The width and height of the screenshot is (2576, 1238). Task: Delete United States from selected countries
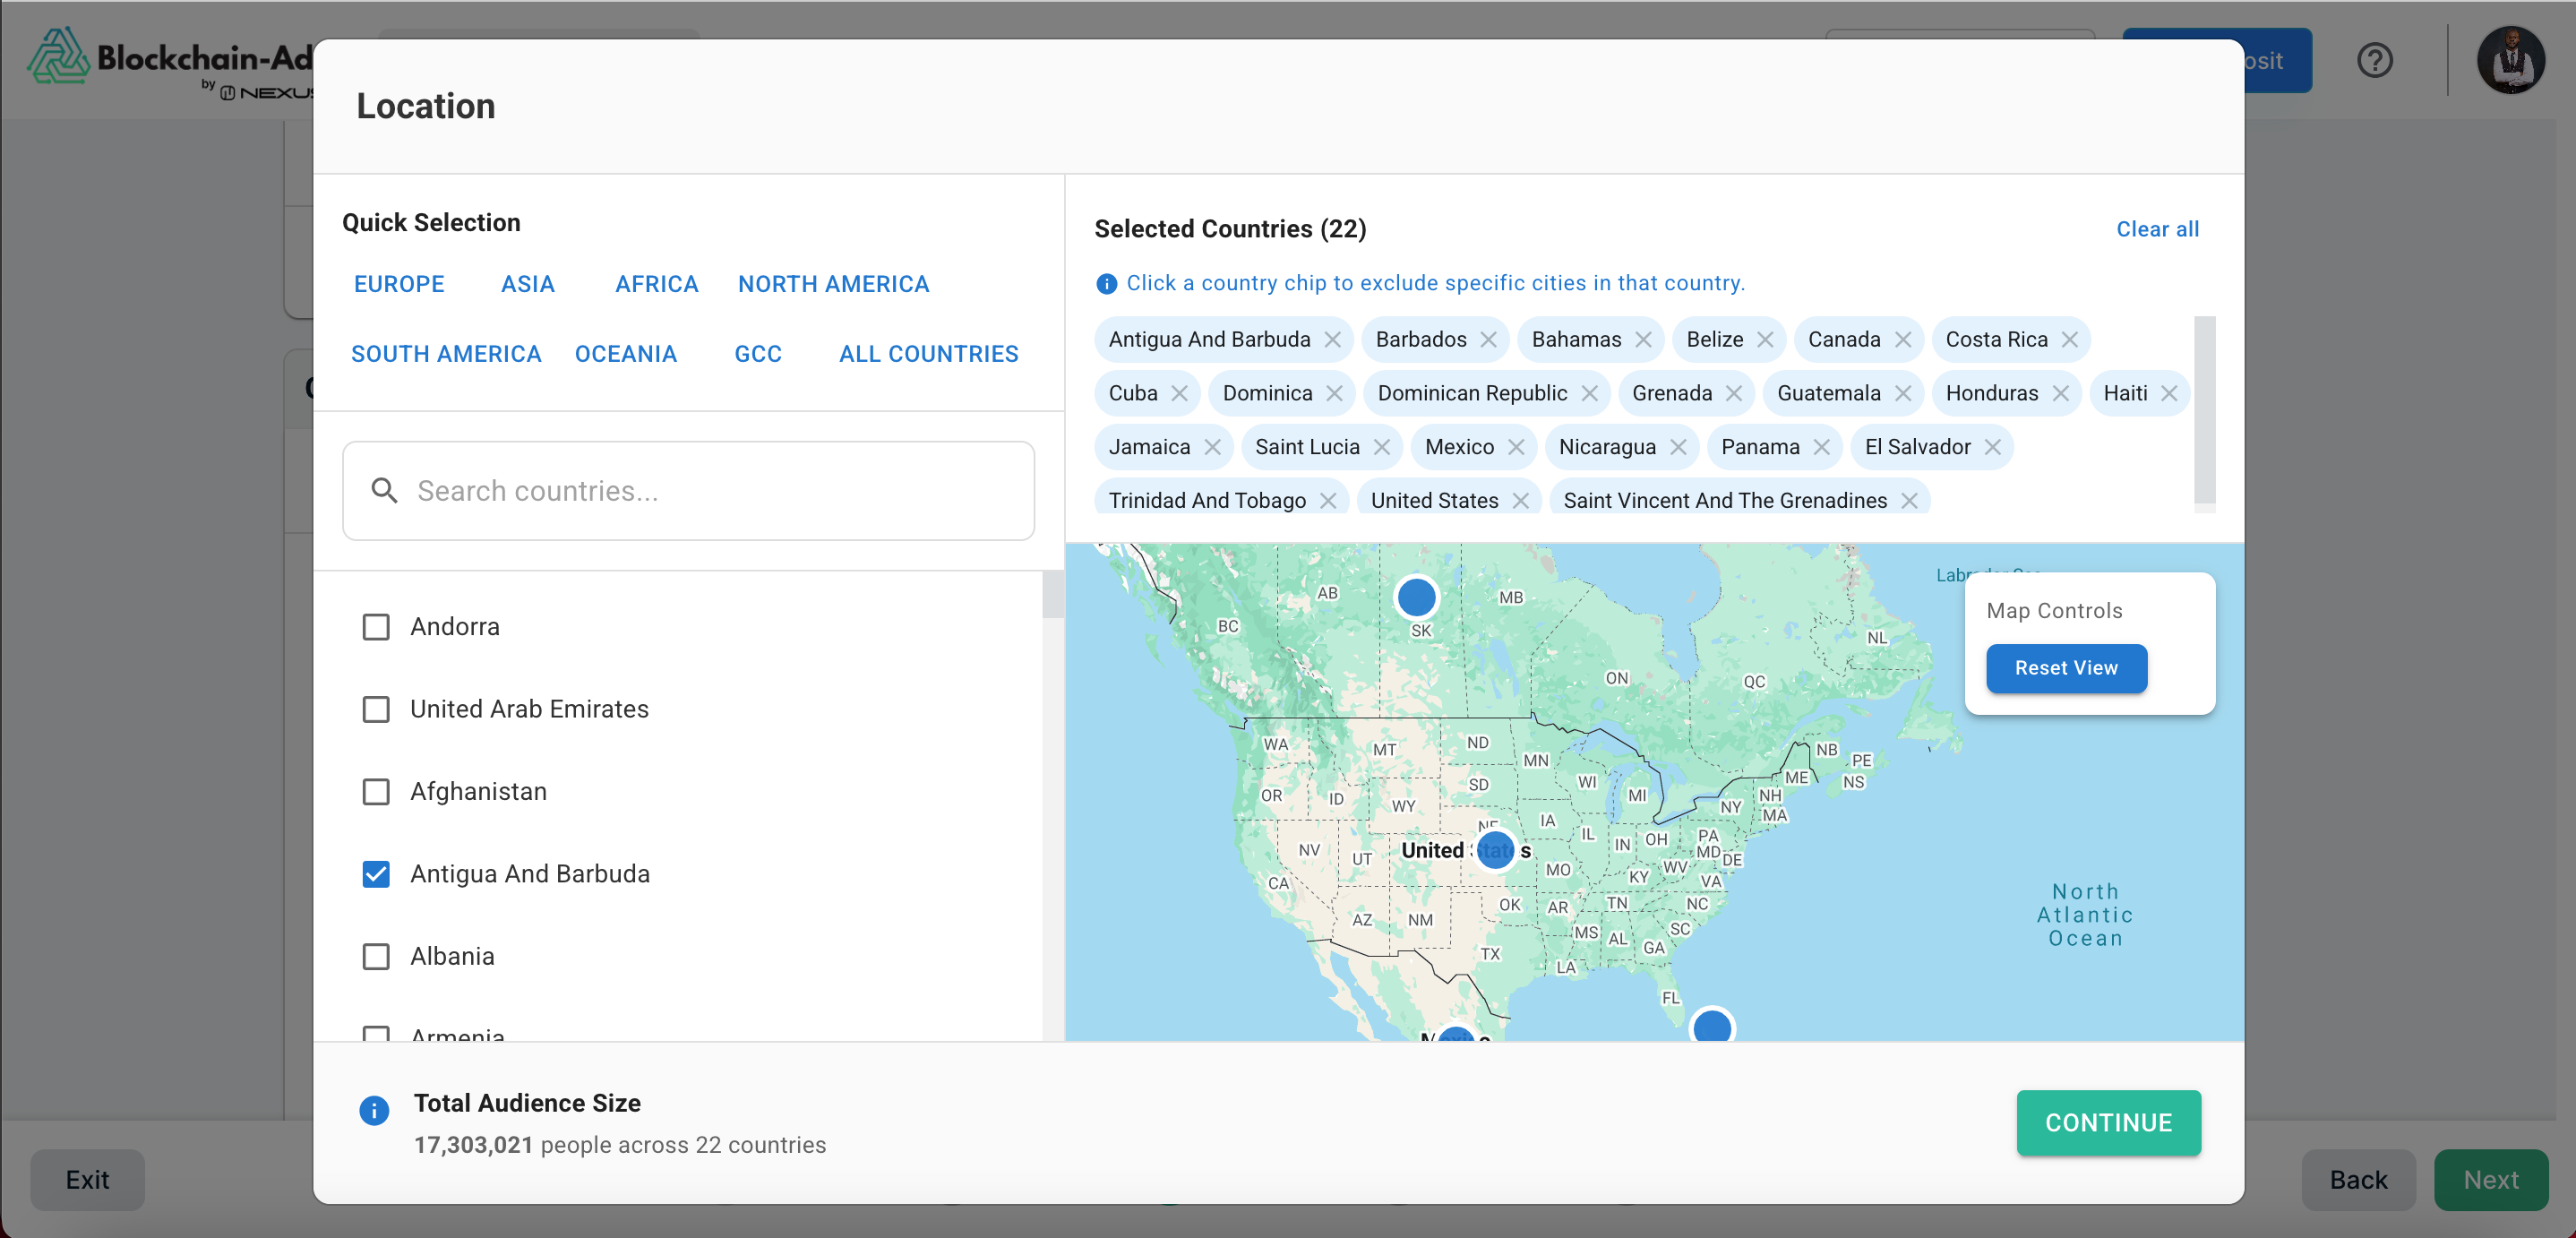tap(1520, 501)
